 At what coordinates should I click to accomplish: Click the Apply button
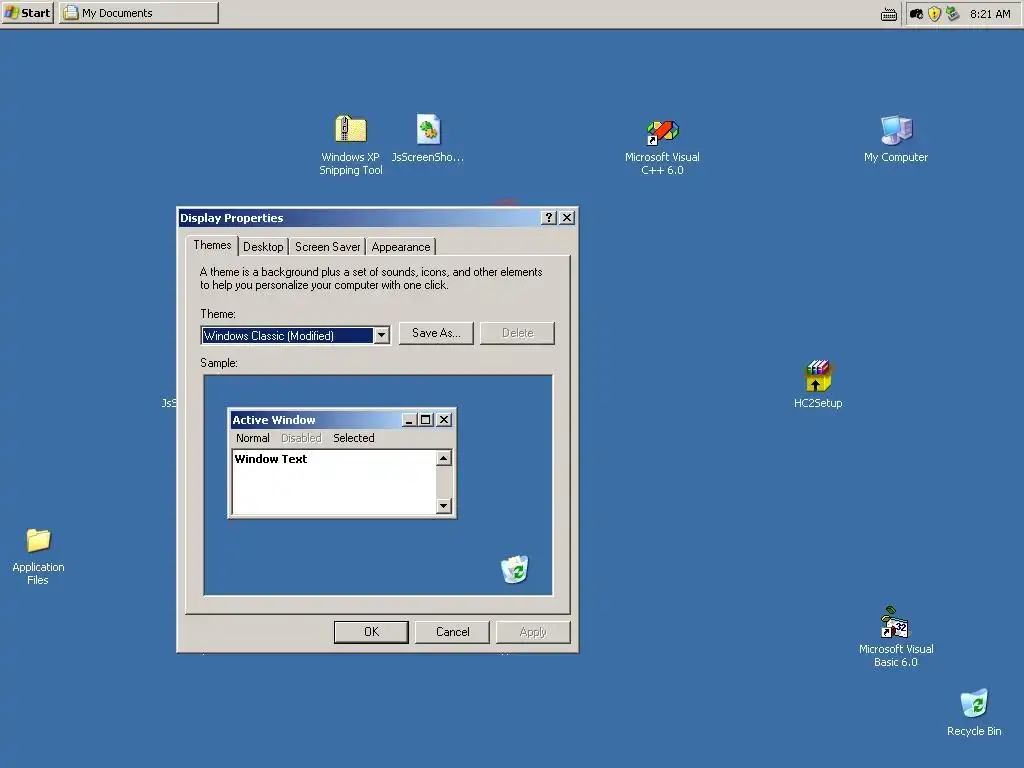[533, 632]
